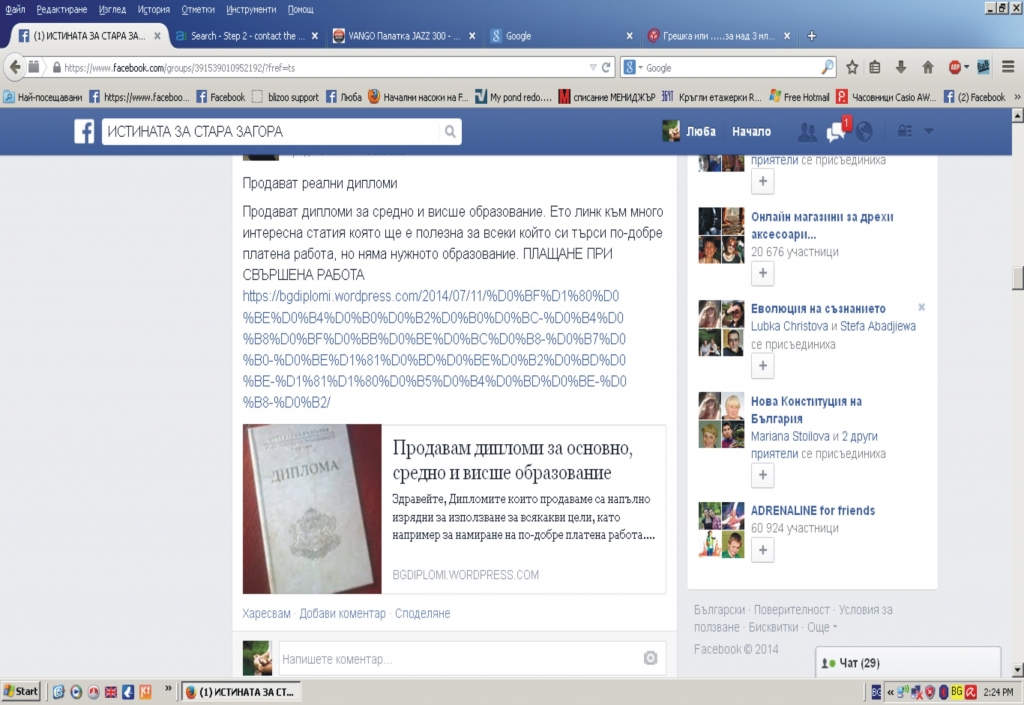This screenshot has height=705, width=1024.
Task: Click the diploma link preview thumbnail
Action: pos(312,509)
